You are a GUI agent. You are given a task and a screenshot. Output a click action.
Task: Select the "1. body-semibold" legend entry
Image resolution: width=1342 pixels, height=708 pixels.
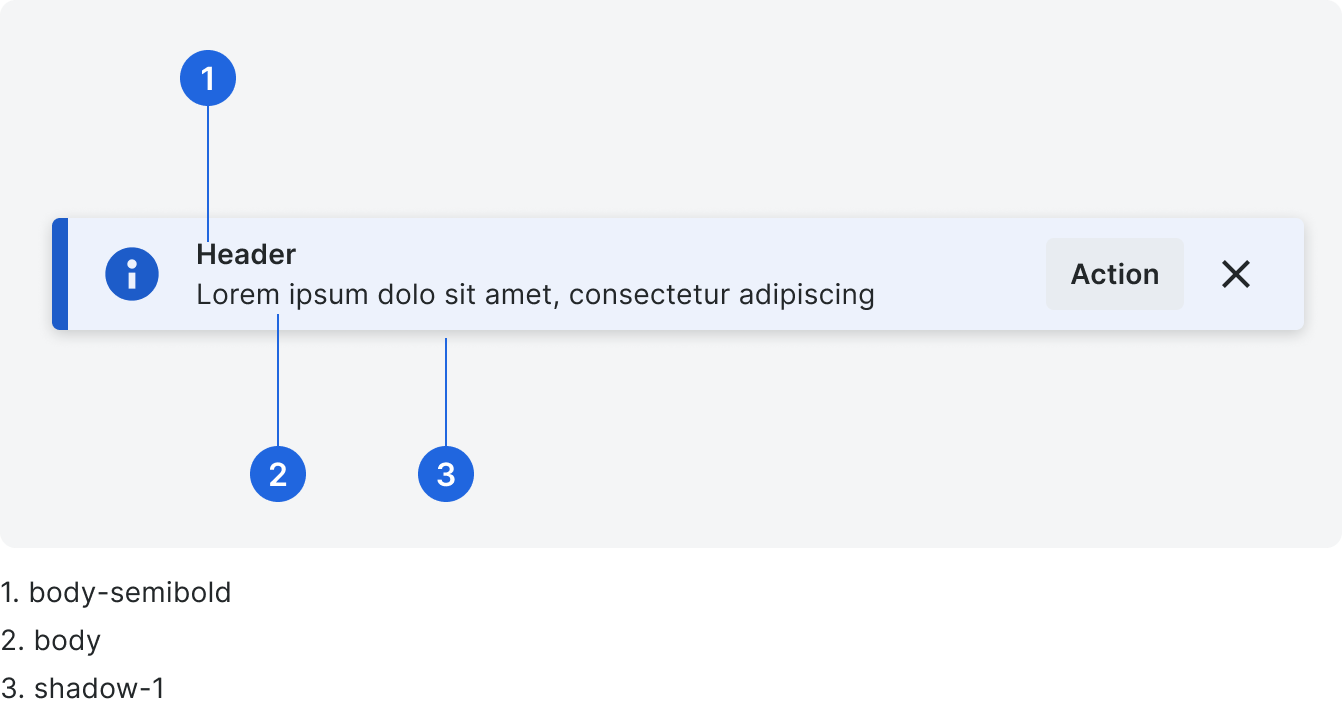[x=116, y=593]
